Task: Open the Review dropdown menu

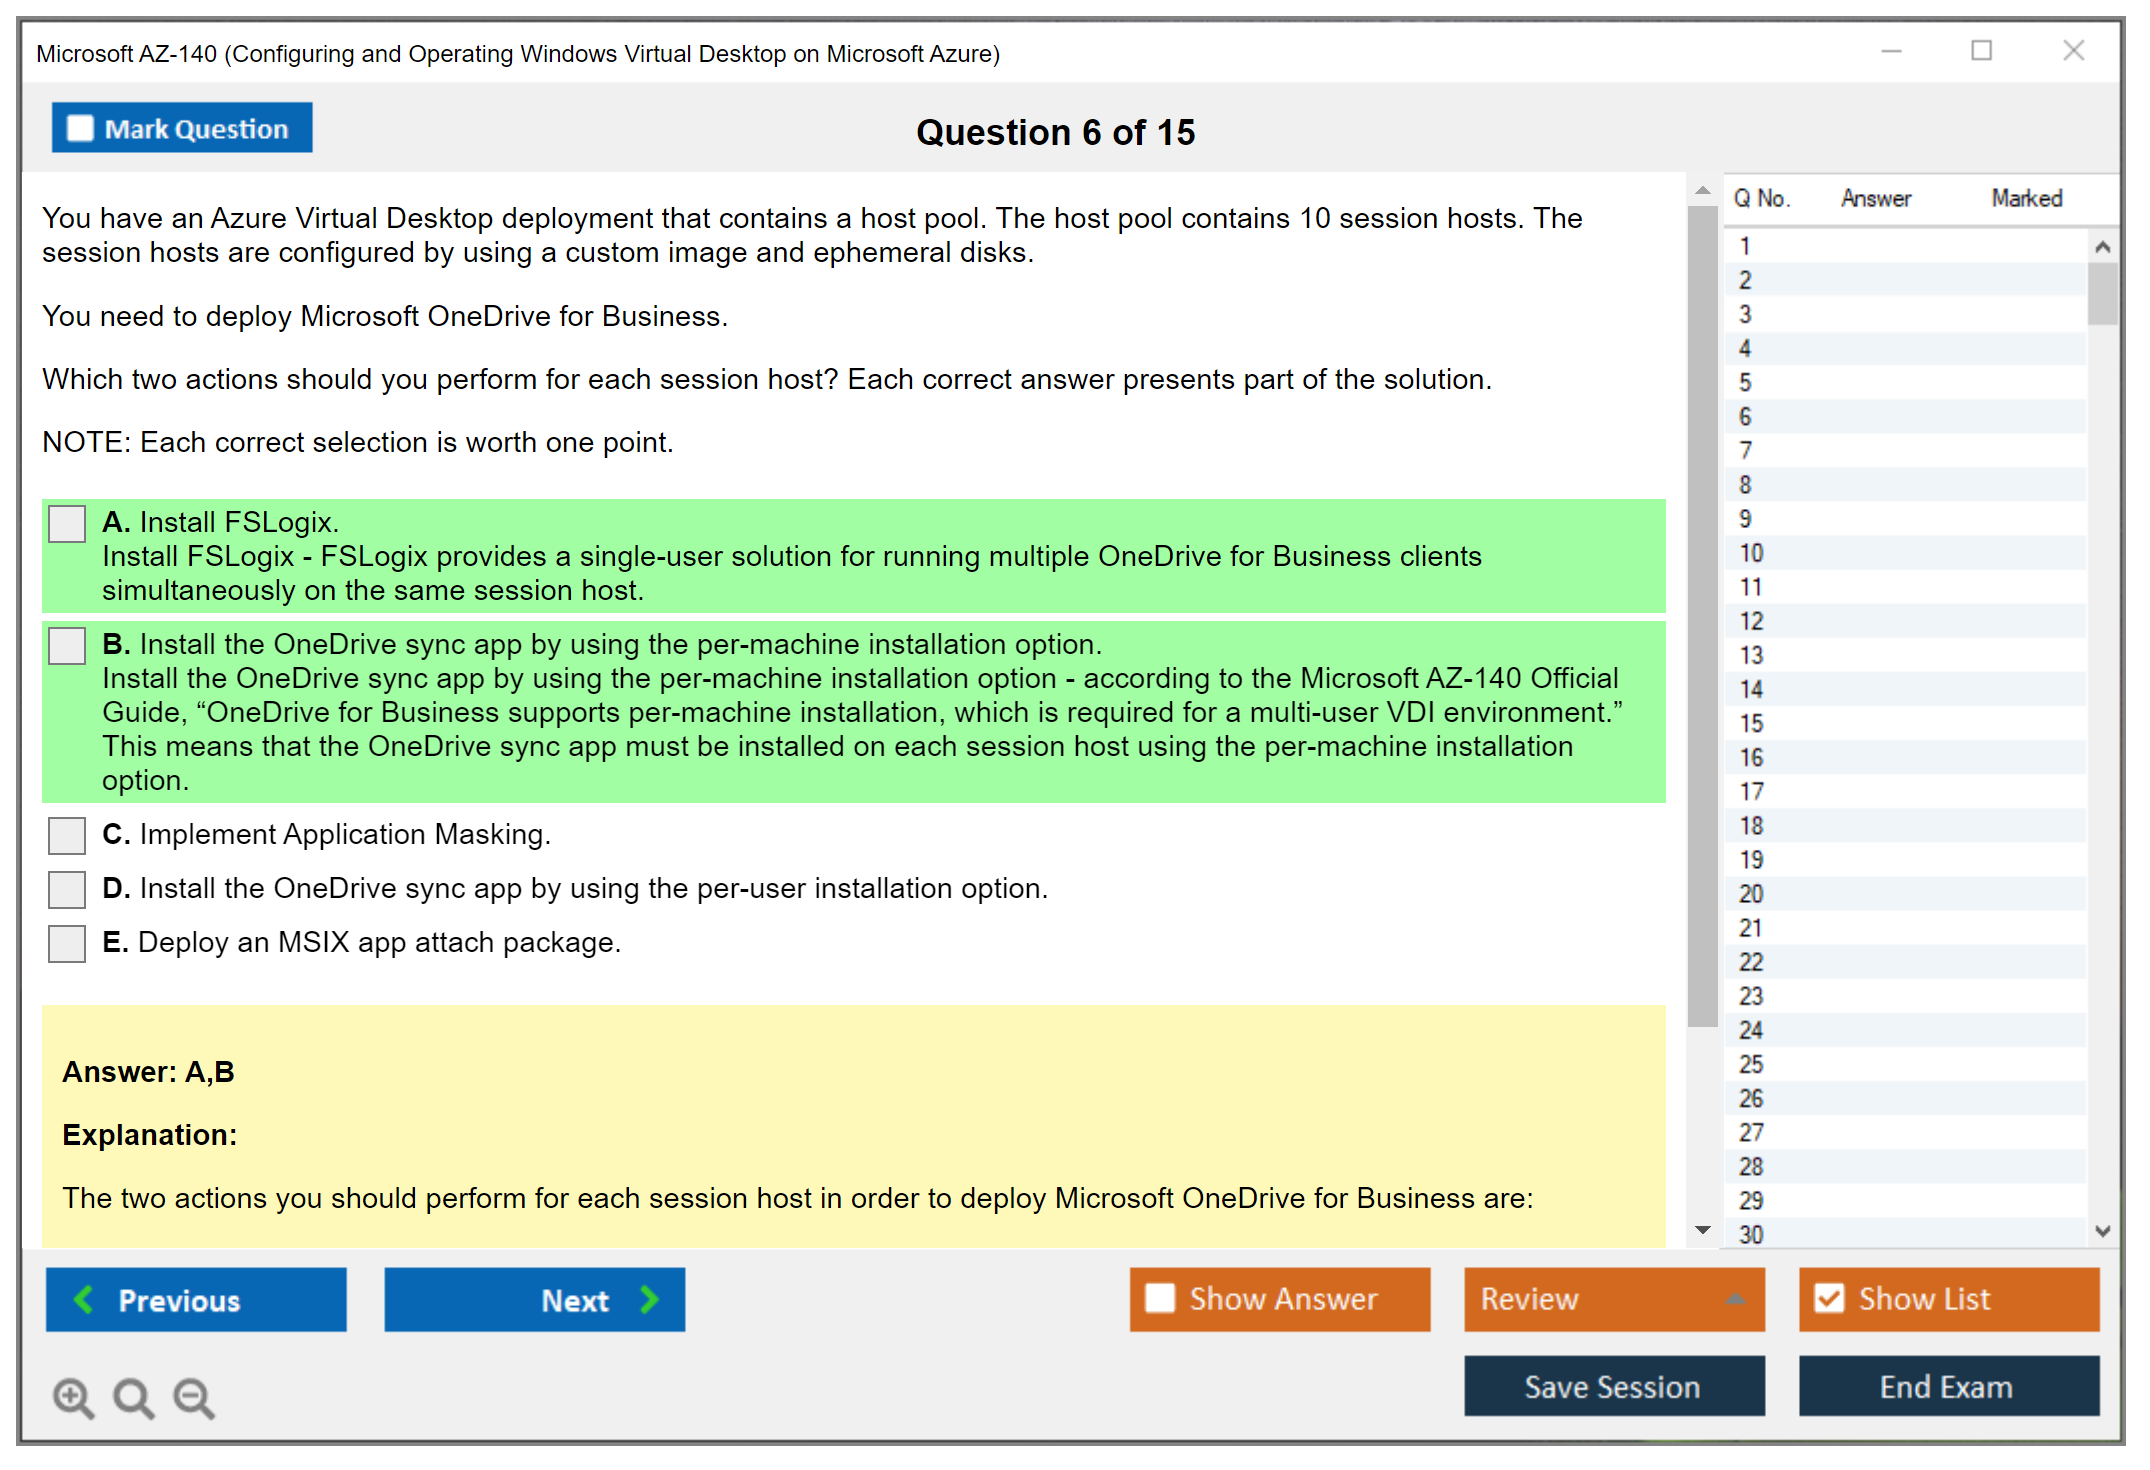Action: click(x=1735, y=1299)
